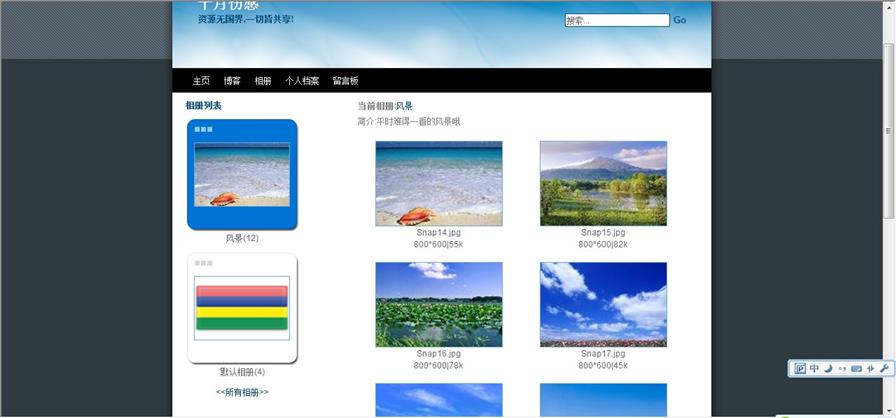Toggle punctuation mode icon on IME bar
896x418 pixels.
[842, 369]
